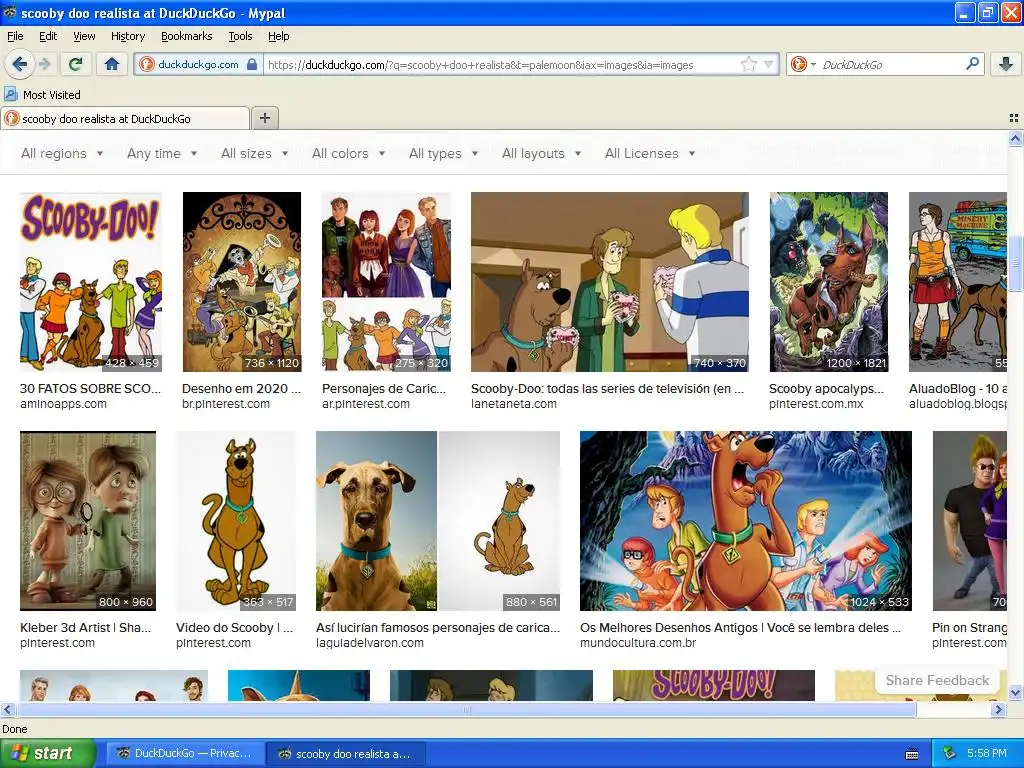Open the Os Melhores Desenhos Antigos link

(x=741, y=628)
